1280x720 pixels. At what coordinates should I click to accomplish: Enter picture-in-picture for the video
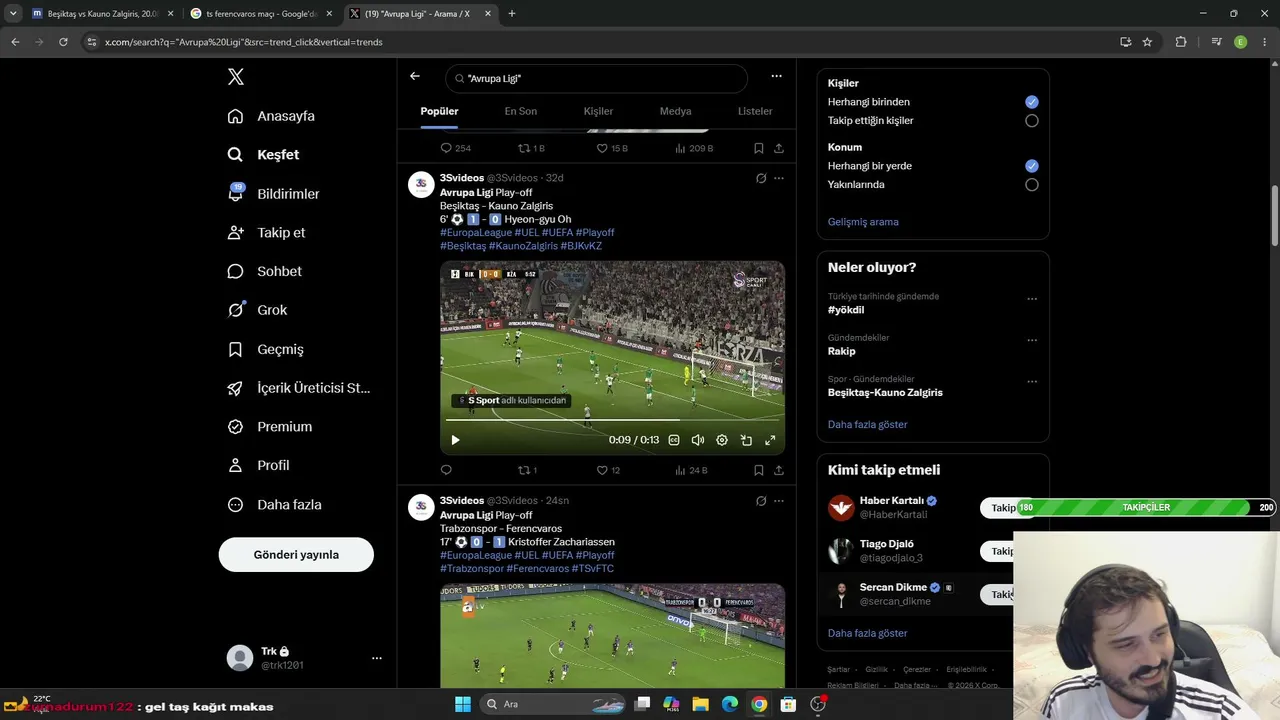pos(746,440)
